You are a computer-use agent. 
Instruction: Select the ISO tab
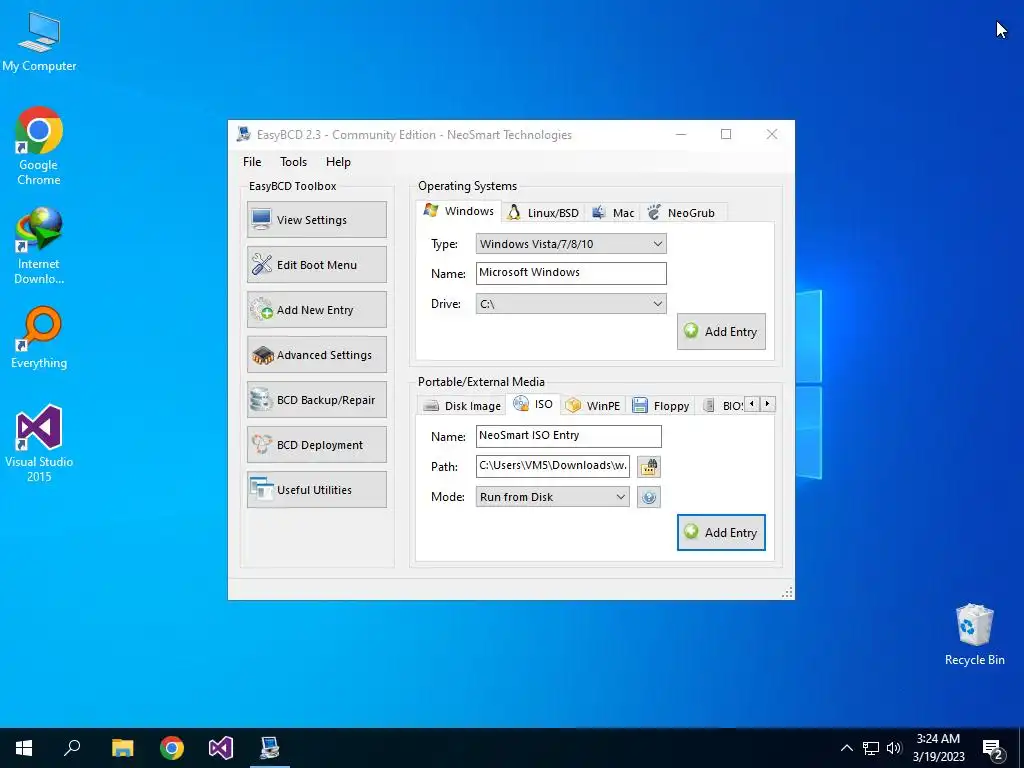(534, 404)
